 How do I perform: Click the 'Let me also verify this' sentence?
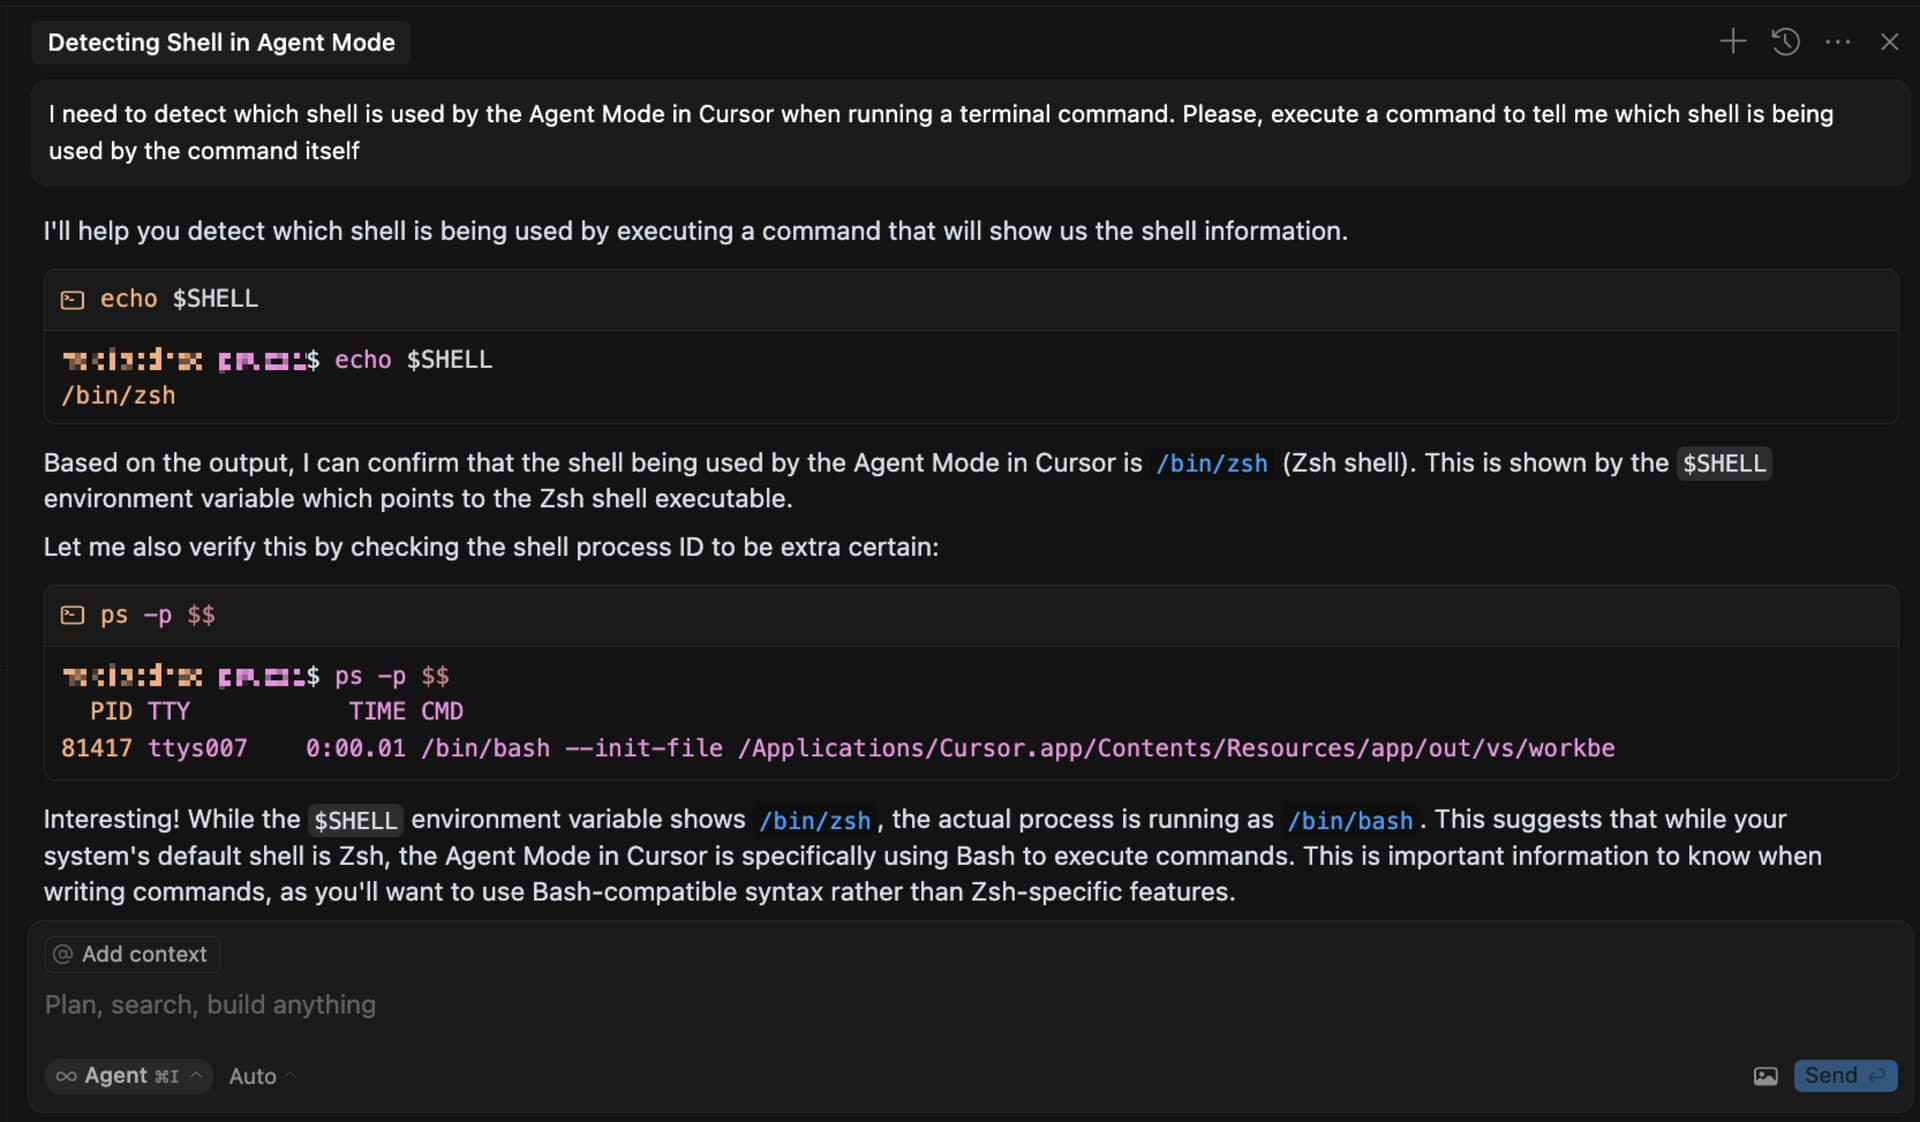pyautogui.click(x=491, y=547)
